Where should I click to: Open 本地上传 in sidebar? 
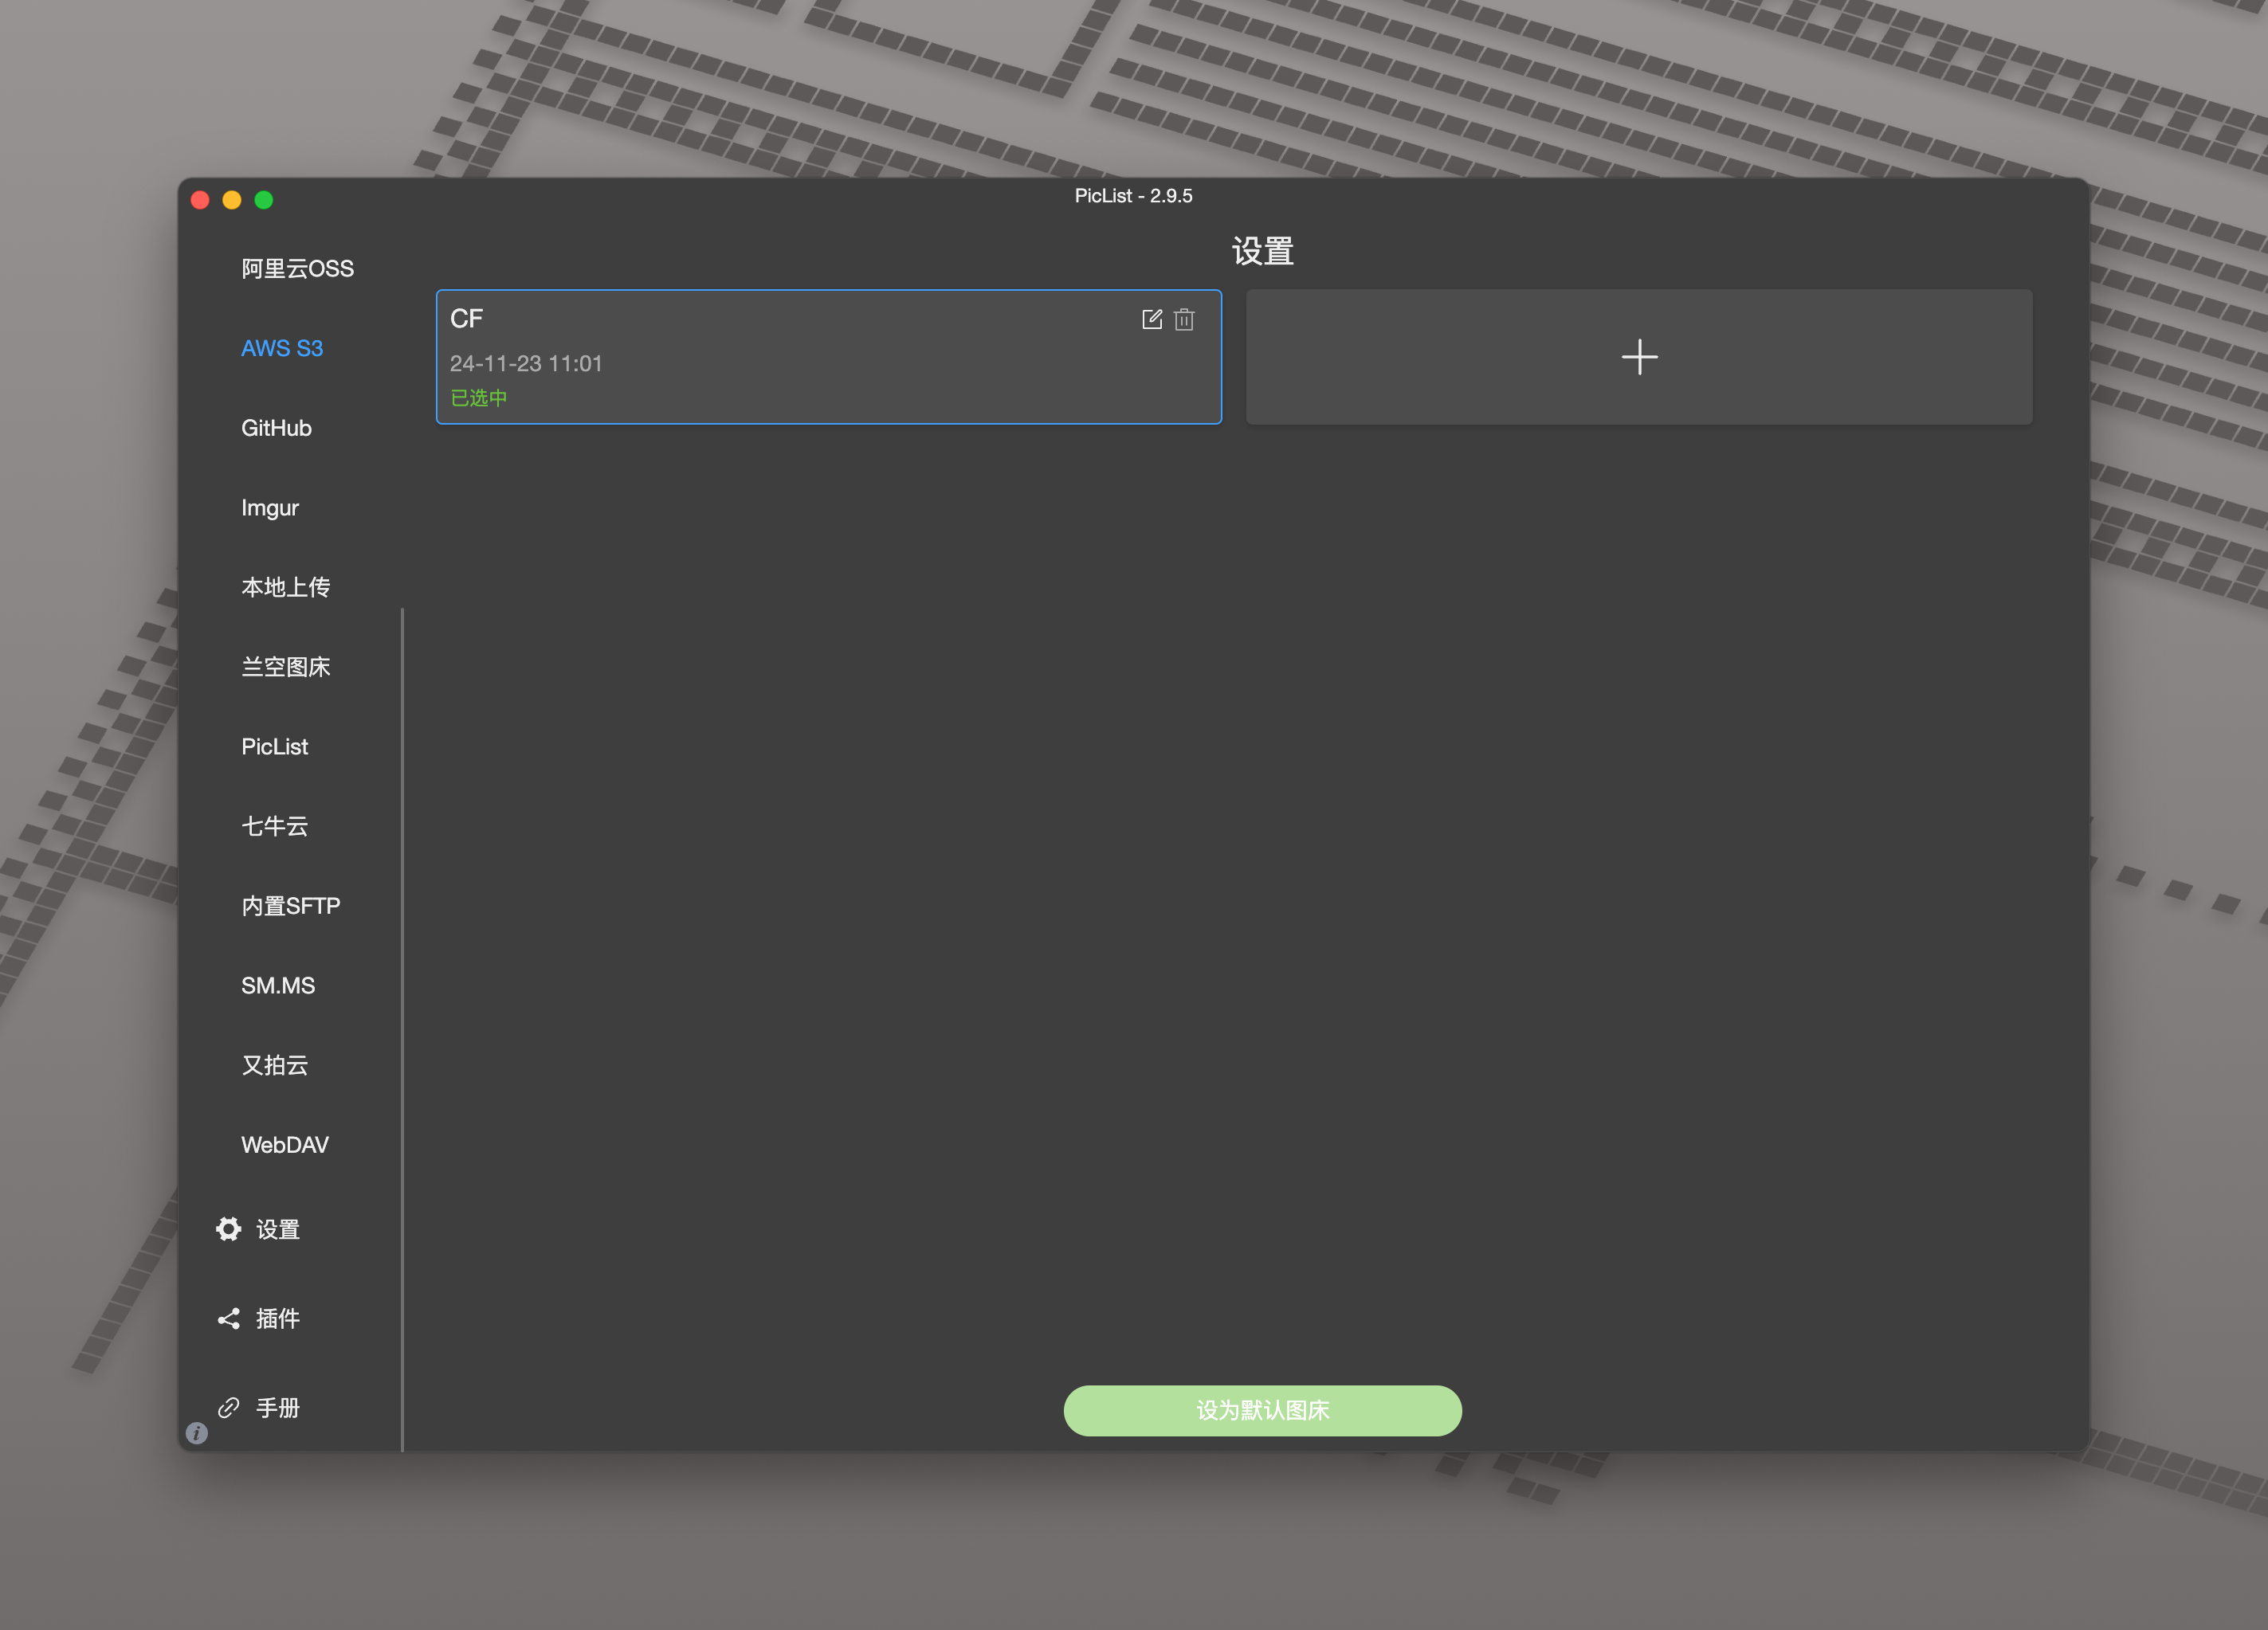[x=286, y=587]
